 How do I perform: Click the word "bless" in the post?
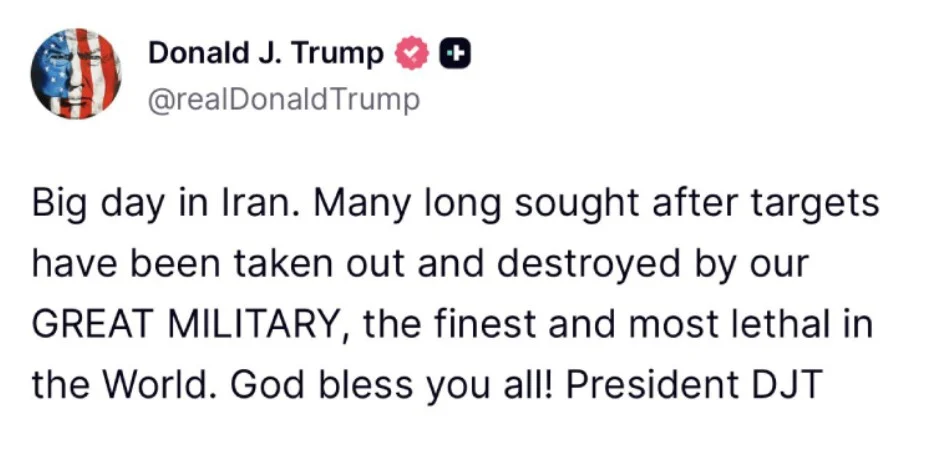367,385
